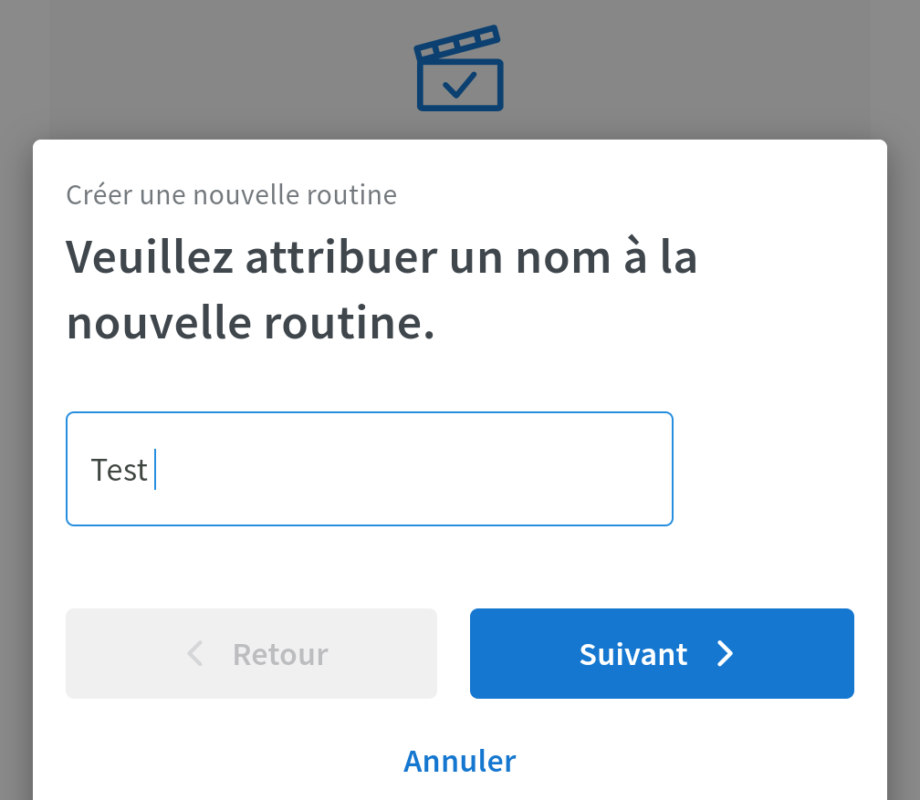Click the "Veuillez attribuer un nom" heading
The image size is (920, 800).
(x=381, y=258)
